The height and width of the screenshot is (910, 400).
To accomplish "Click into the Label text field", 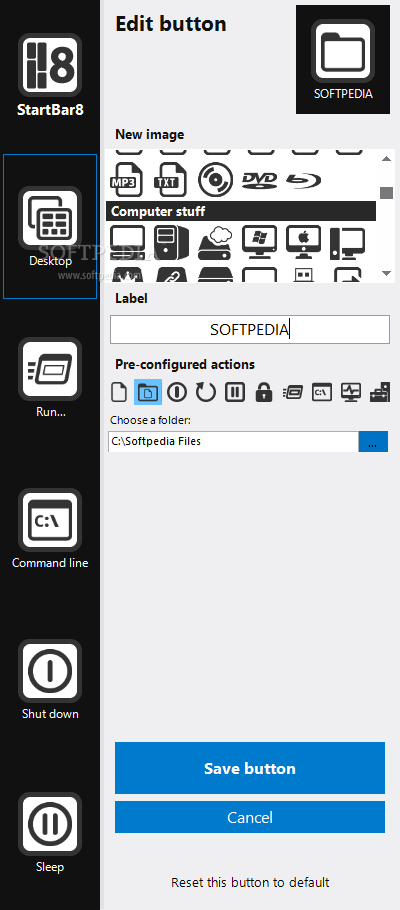I will [250, 330].
